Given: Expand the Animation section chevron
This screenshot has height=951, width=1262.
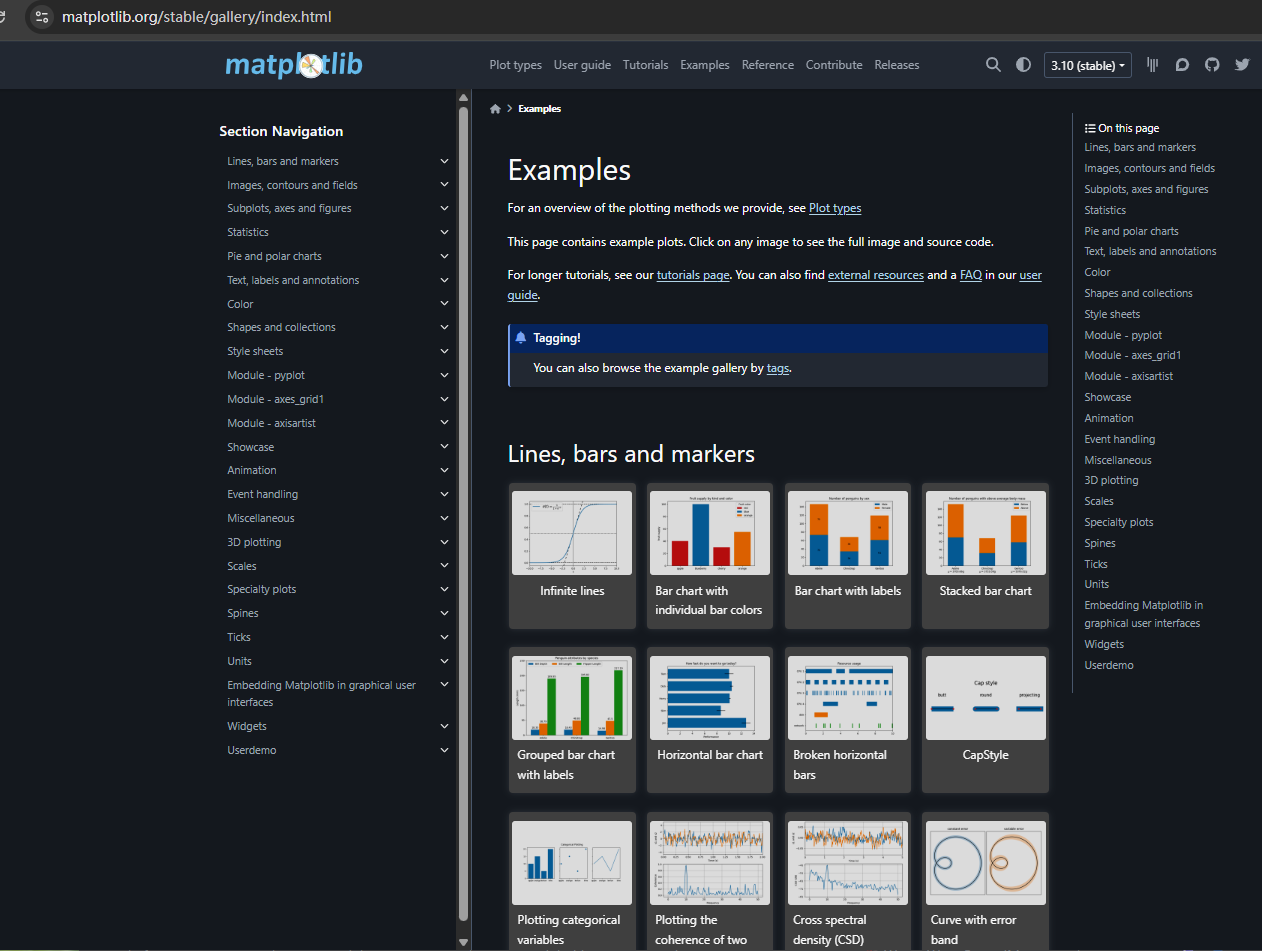Looking at the screenshot, I should pos(444,470).
